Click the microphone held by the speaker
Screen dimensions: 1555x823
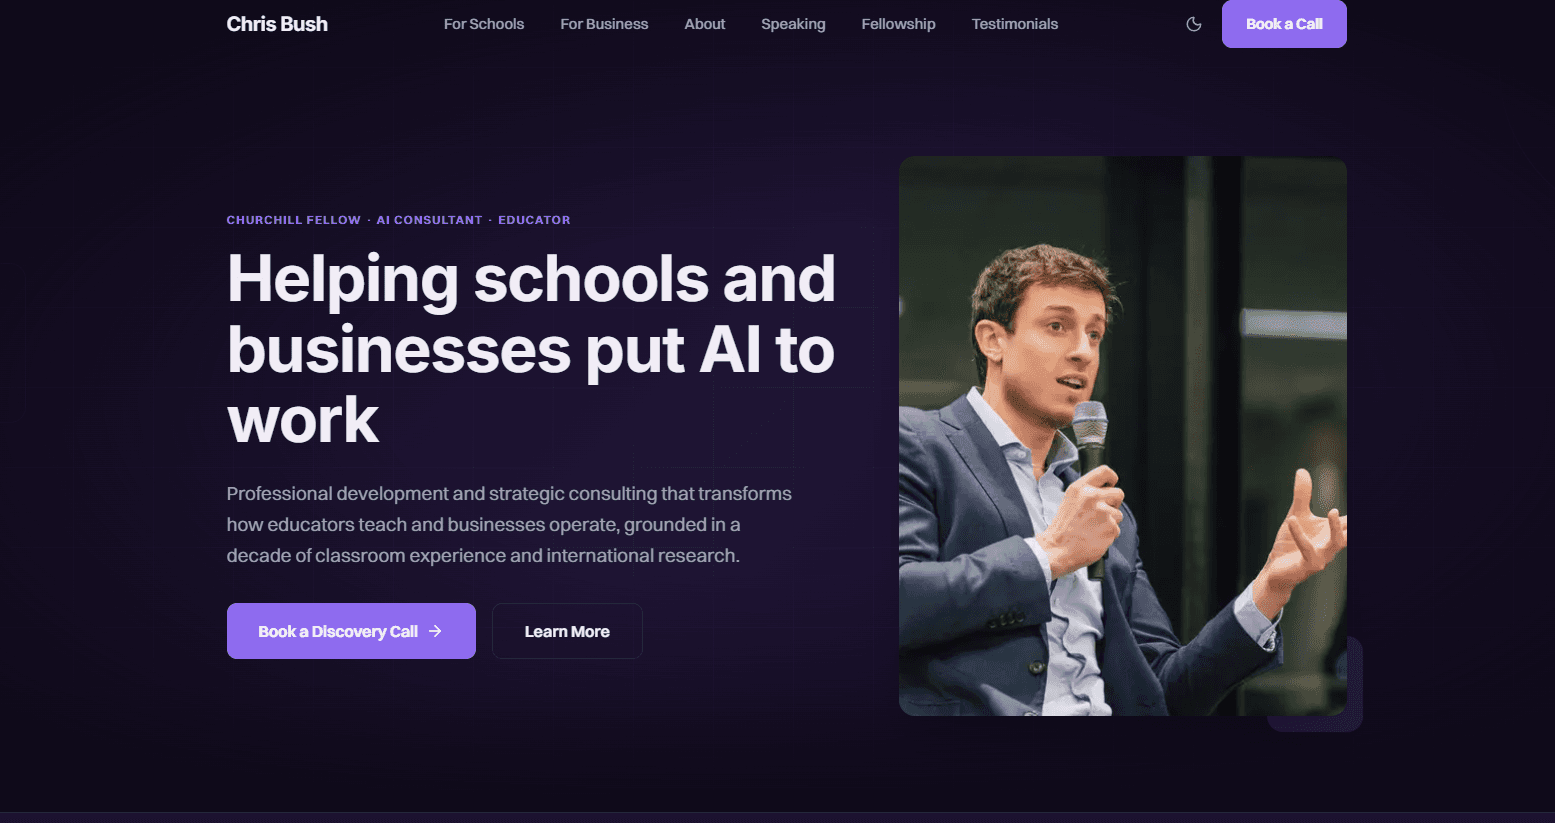1092,480
